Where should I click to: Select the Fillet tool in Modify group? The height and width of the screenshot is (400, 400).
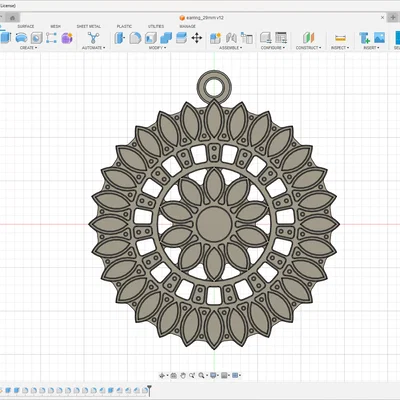(135, 38)
